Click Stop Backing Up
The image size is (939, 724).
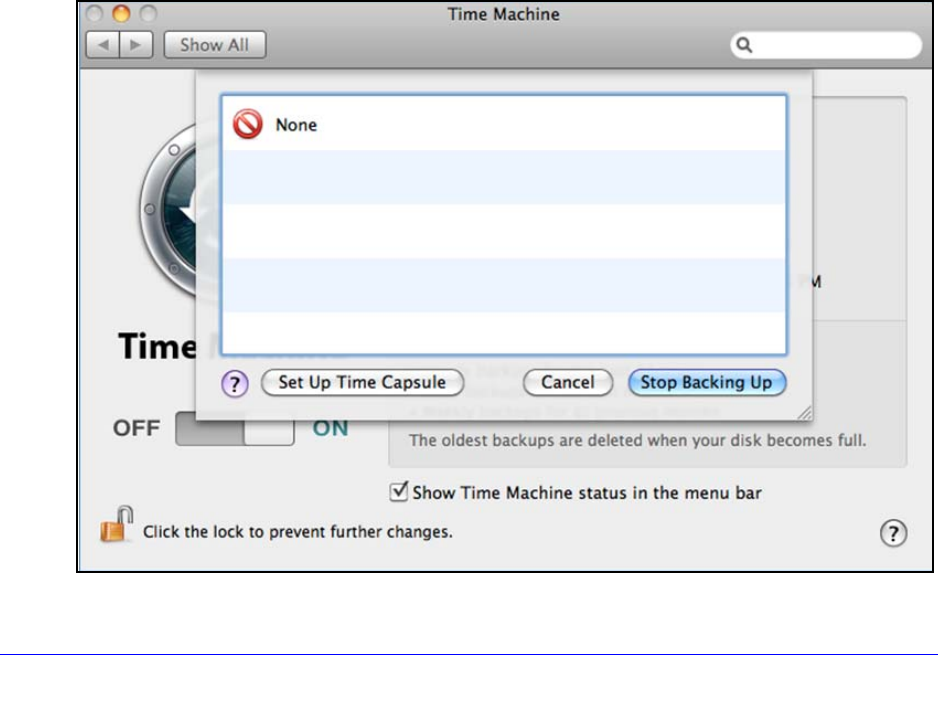coord(707,383)
